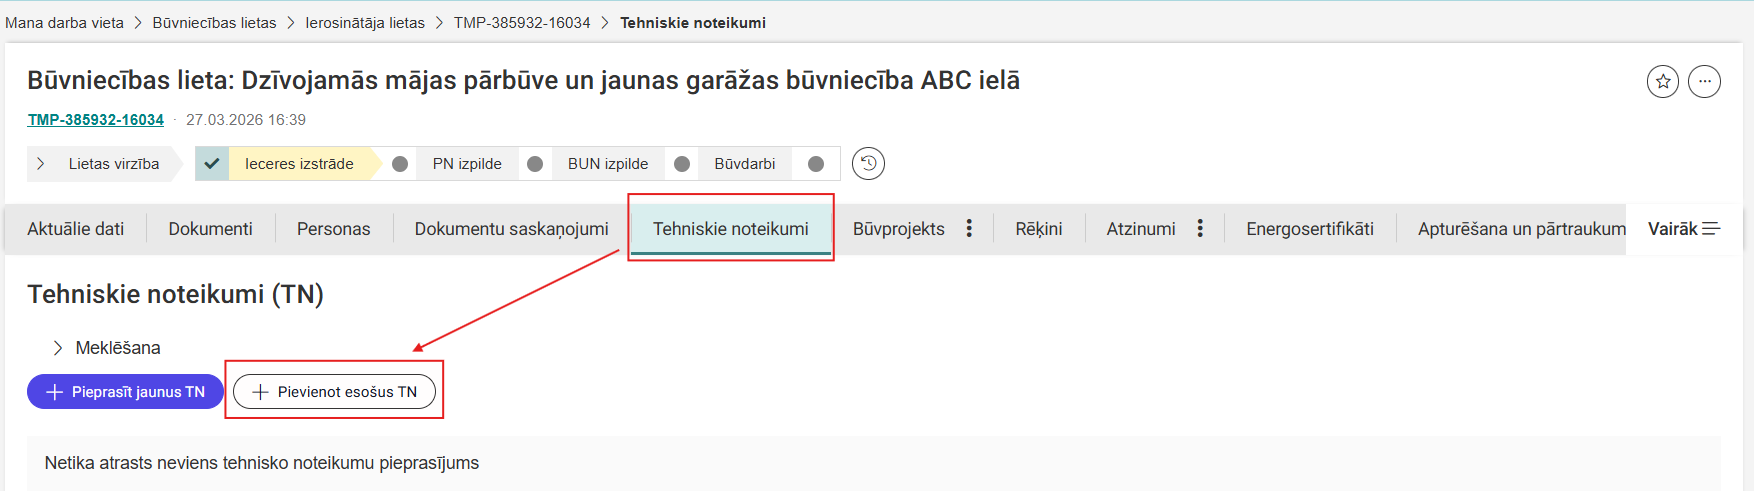
Task: Select the Būvdarbi stage
Action: coord(745,164)
